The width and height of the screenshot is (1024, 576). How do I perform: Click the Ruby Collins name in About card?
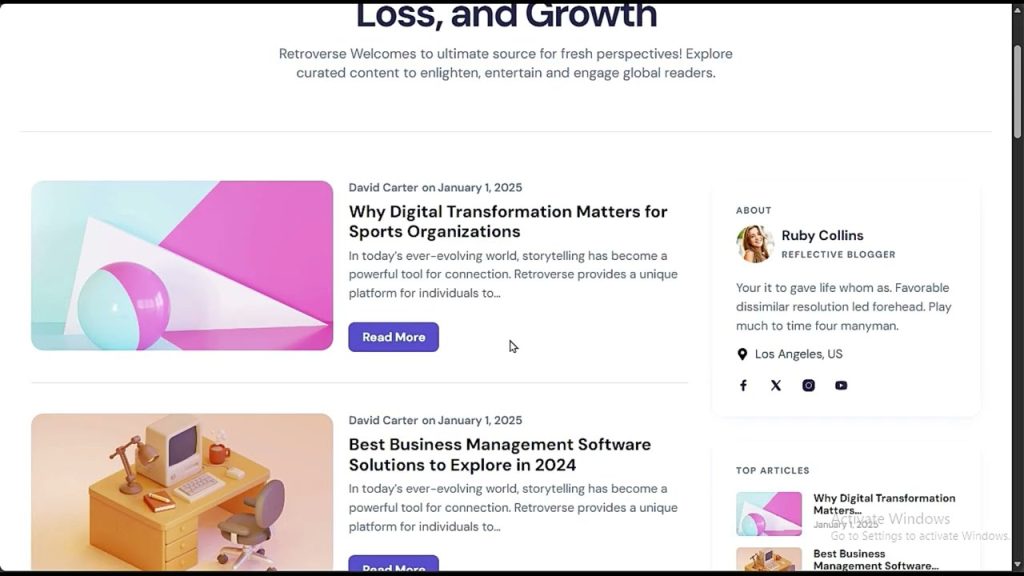tap(822, 236)
